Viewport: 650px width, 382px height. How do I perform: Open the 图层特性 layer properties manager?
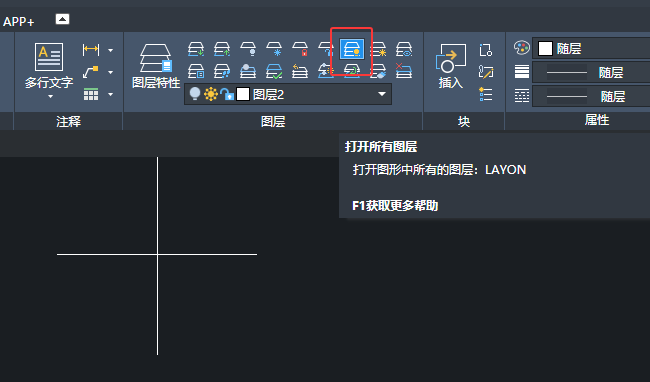coord(156,66)
